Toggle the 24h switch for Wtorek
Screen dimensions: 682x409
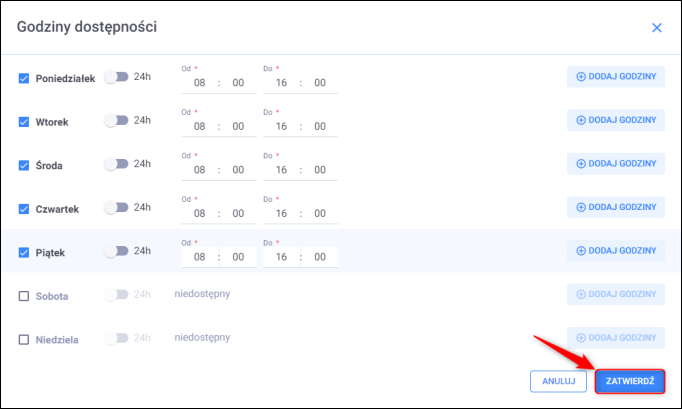[116, 120]
